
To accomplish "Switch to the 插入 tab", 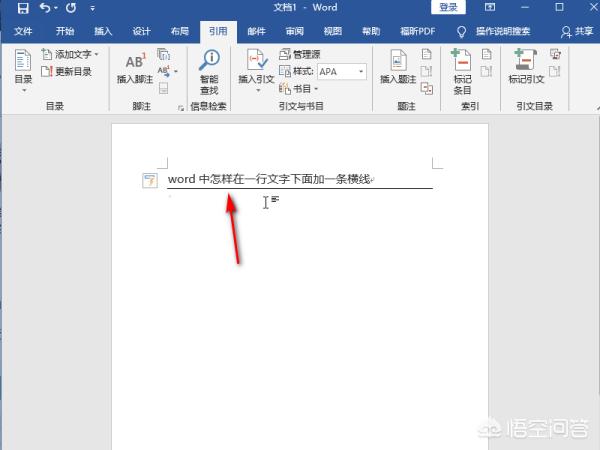I will 103,31.
